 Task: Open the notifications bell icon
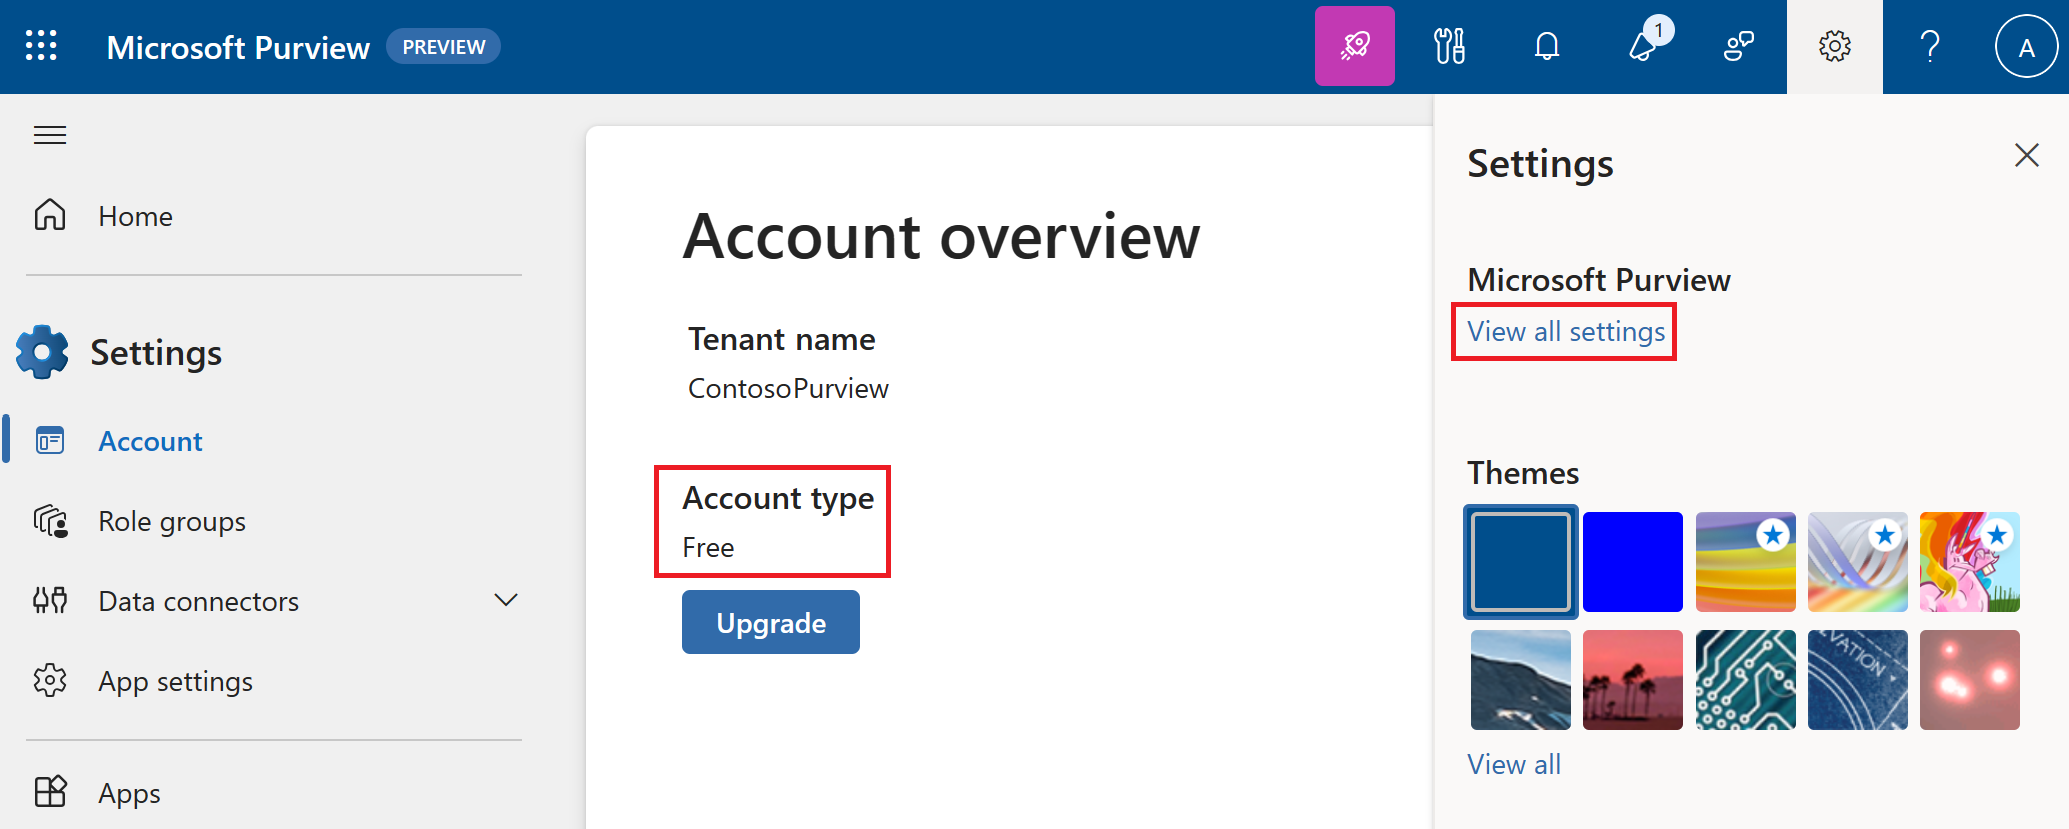pyautogui.click(x=1546, y=46)
